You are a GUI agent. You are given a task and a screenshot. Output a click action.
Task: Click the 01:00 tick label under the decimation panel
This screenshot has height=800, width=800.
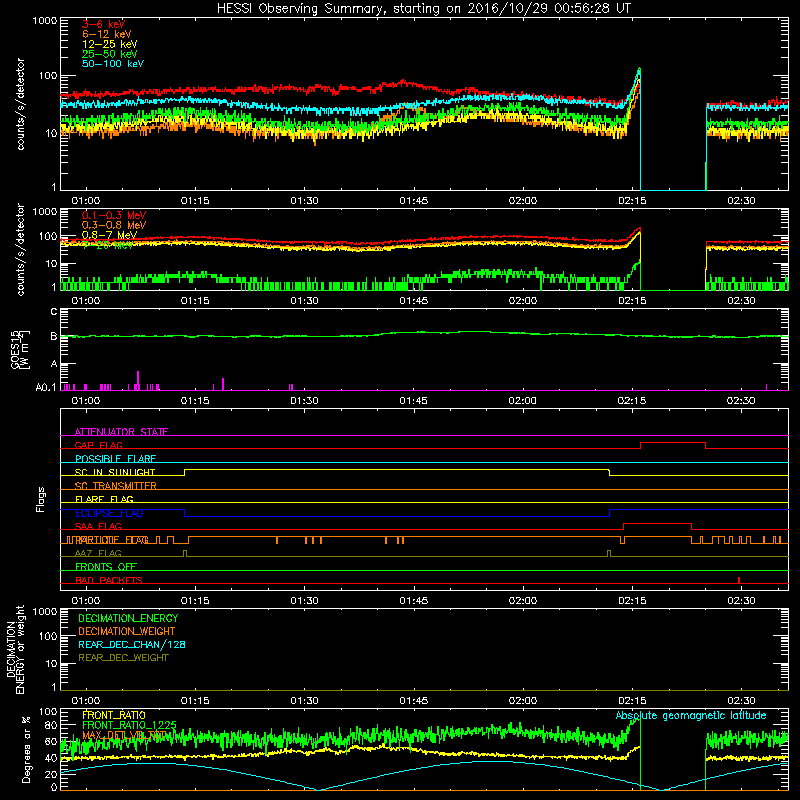coord(86,701)
